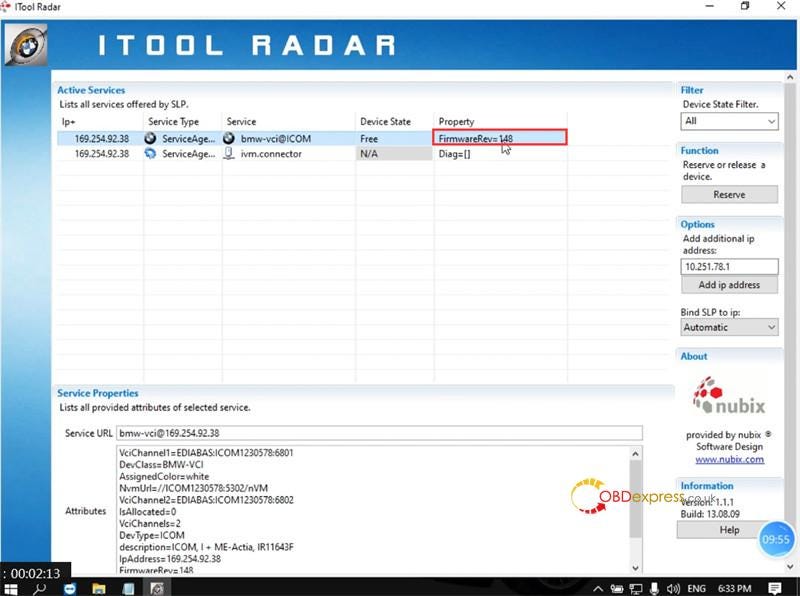800x596 pixels.
Task: Click the Add ip address button
Action: coord(729,285)
